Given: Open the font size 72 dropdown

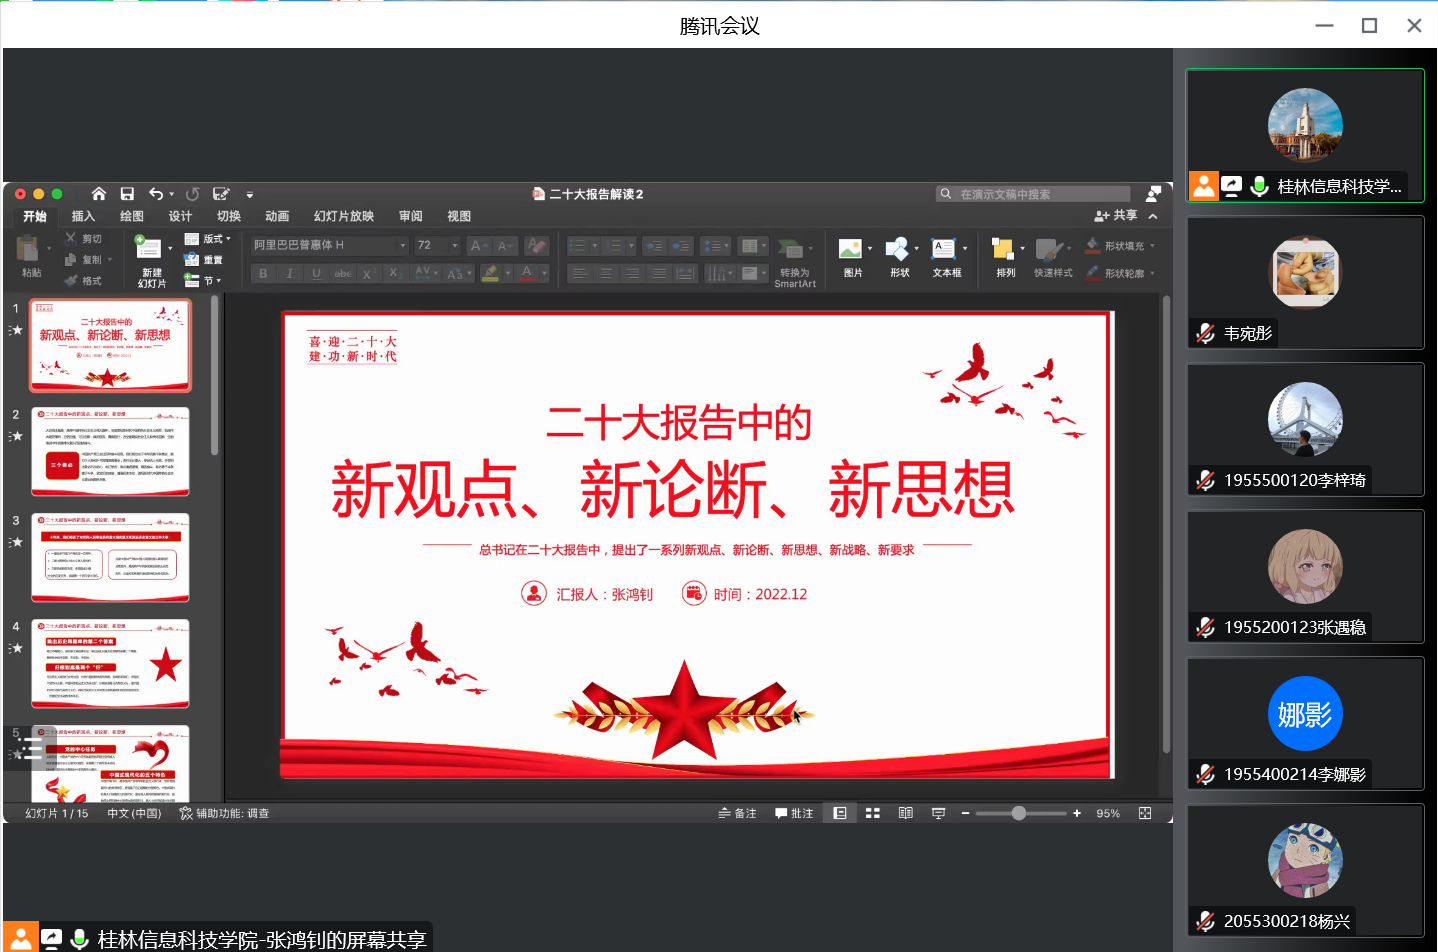Looking at the screenshot, I should [437, 245].
